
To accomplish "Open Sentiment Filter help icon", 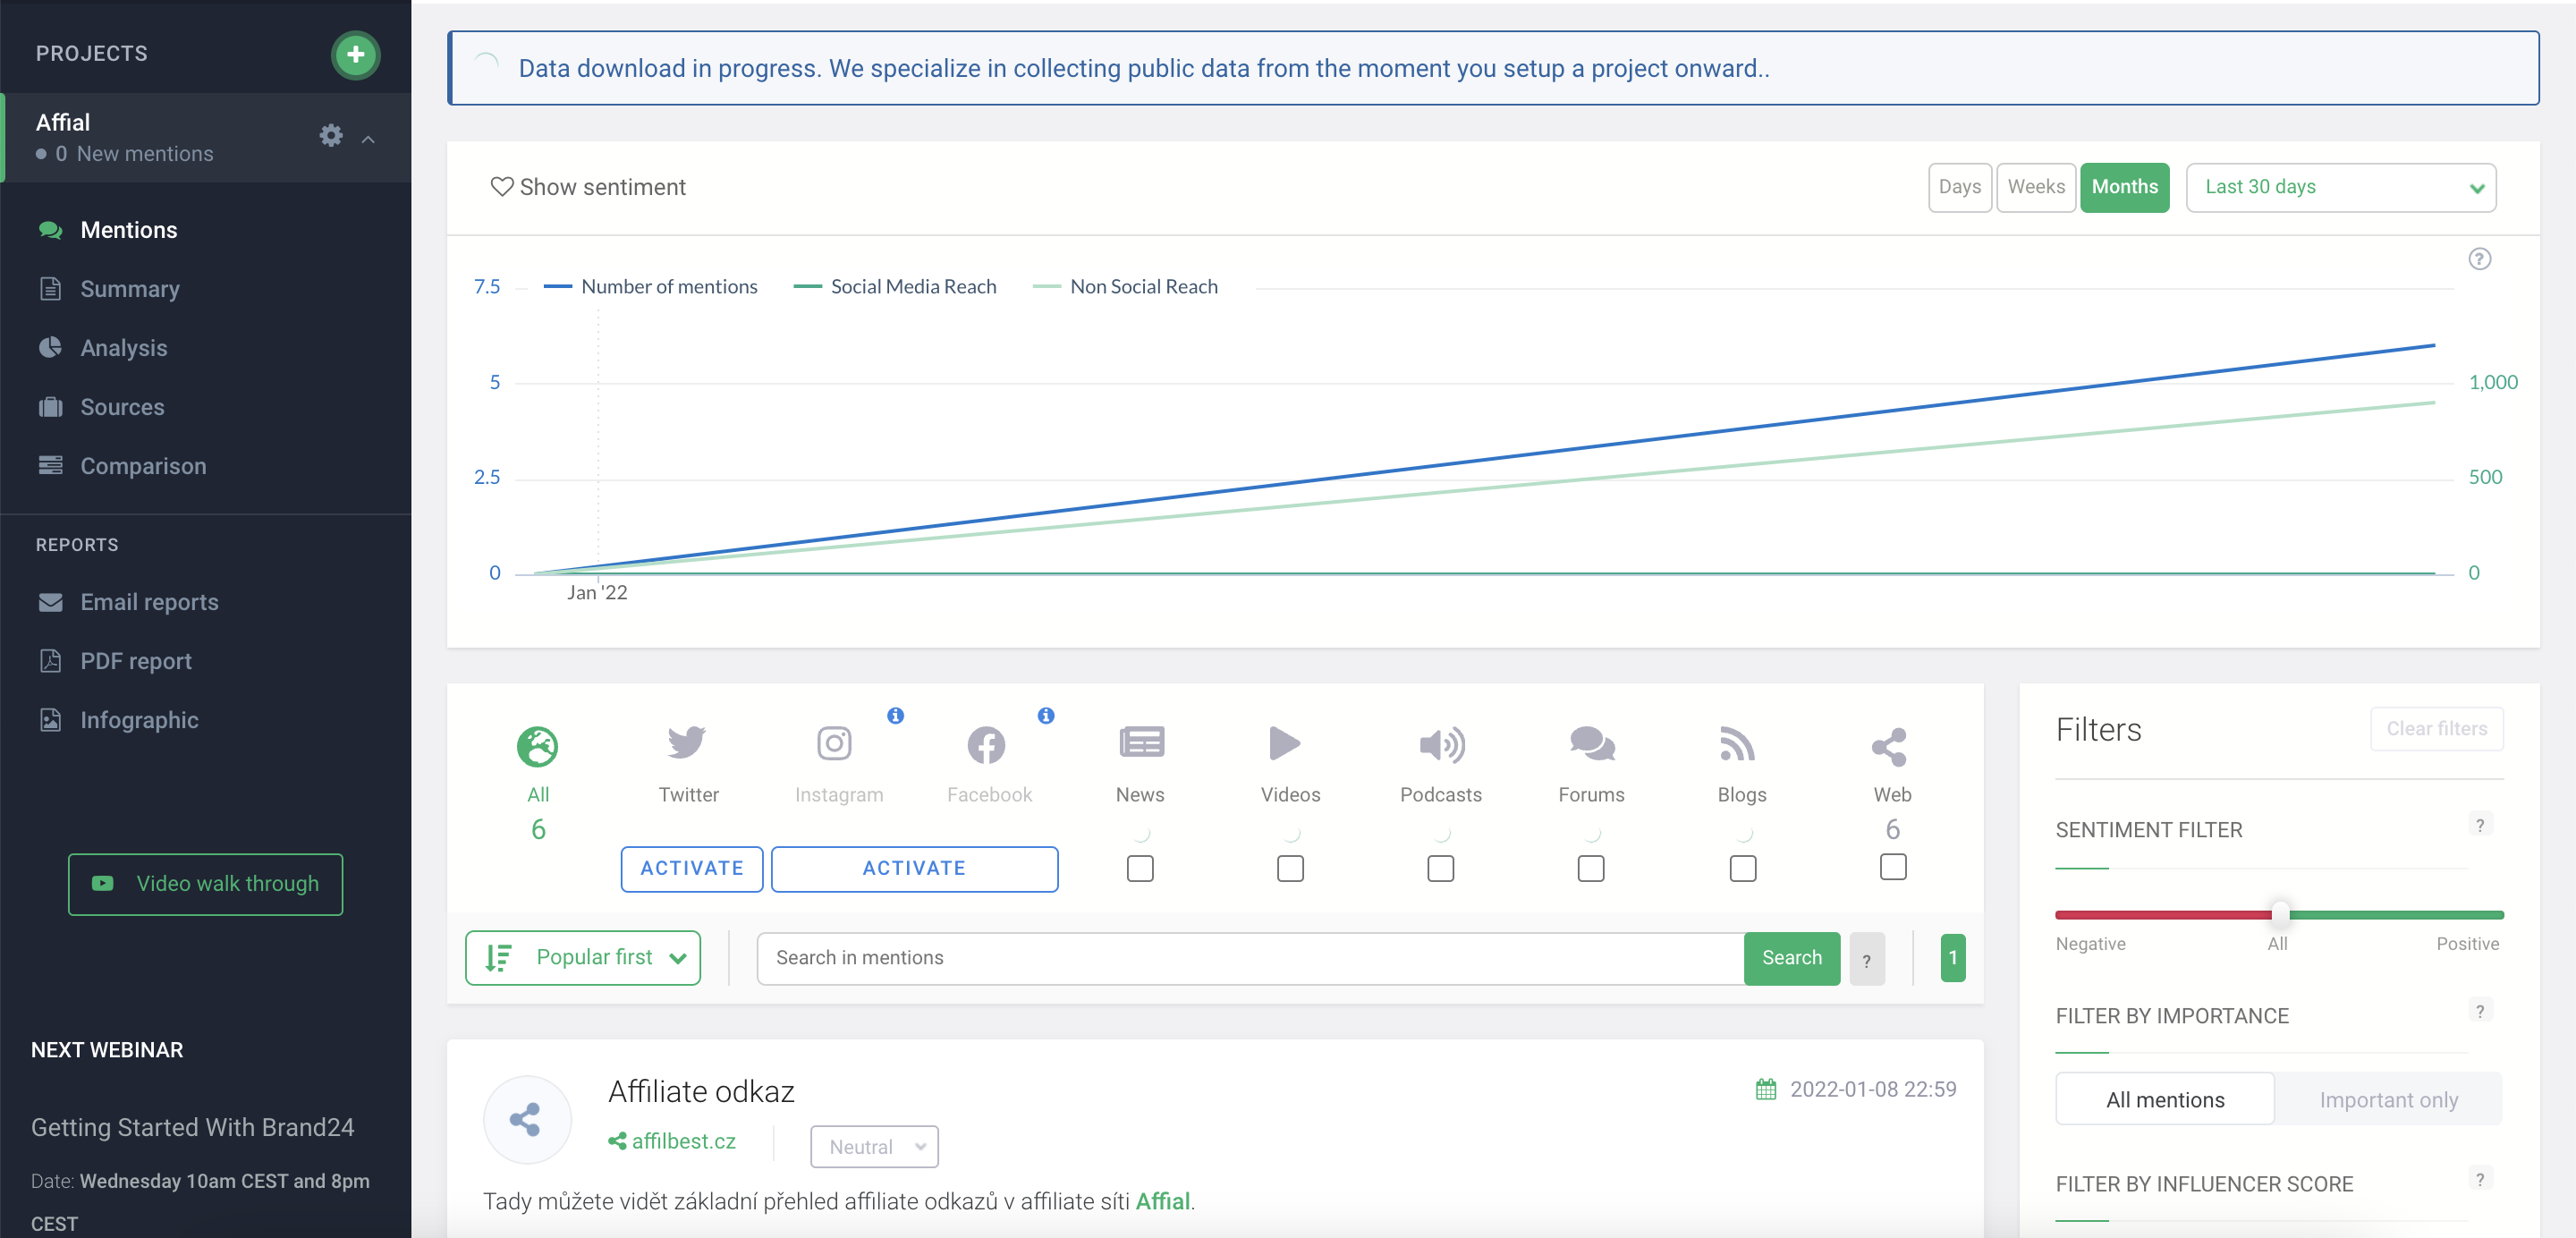I will pyautogui.click(x=2479, y=825).
